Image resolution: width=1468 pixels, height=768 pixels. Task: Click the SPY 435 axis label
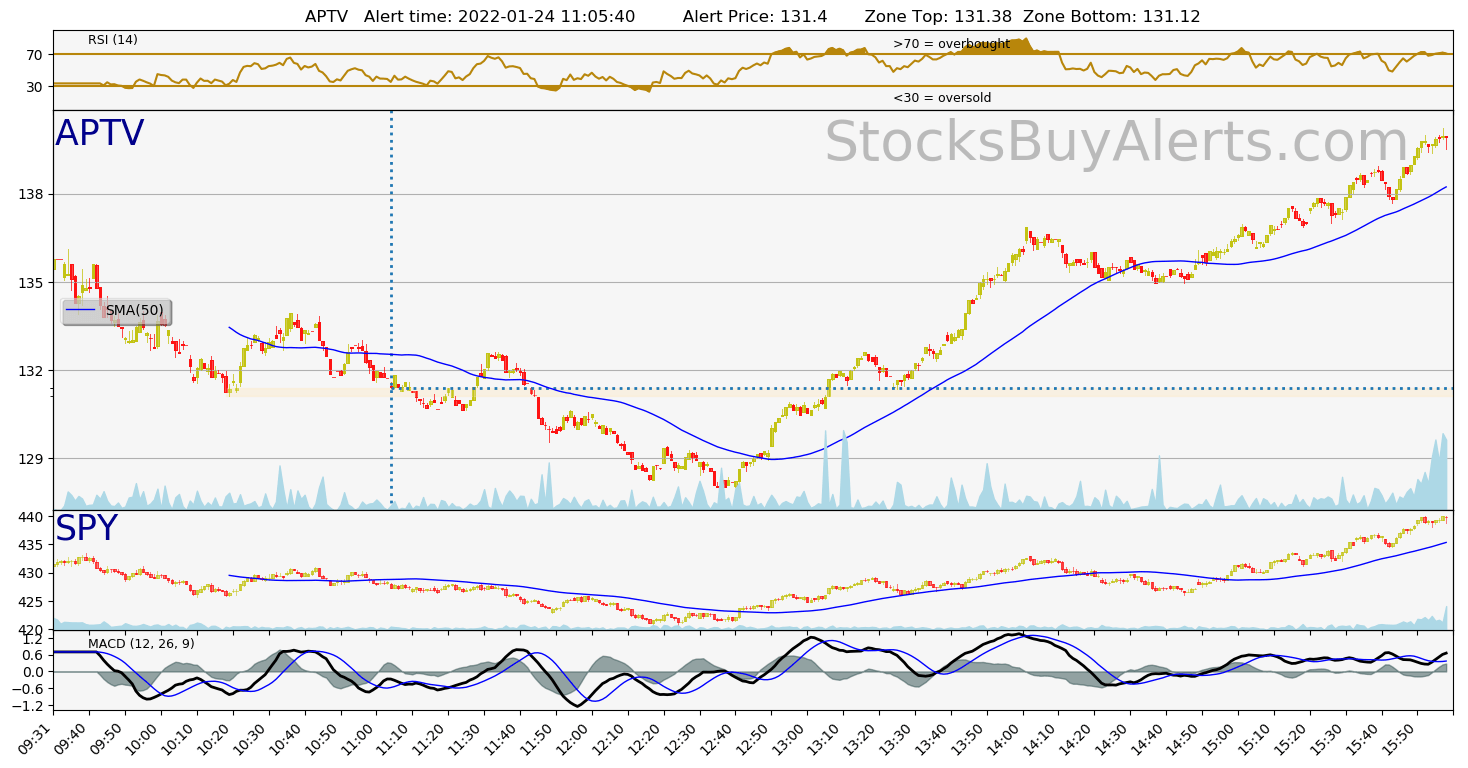(33, 545)
